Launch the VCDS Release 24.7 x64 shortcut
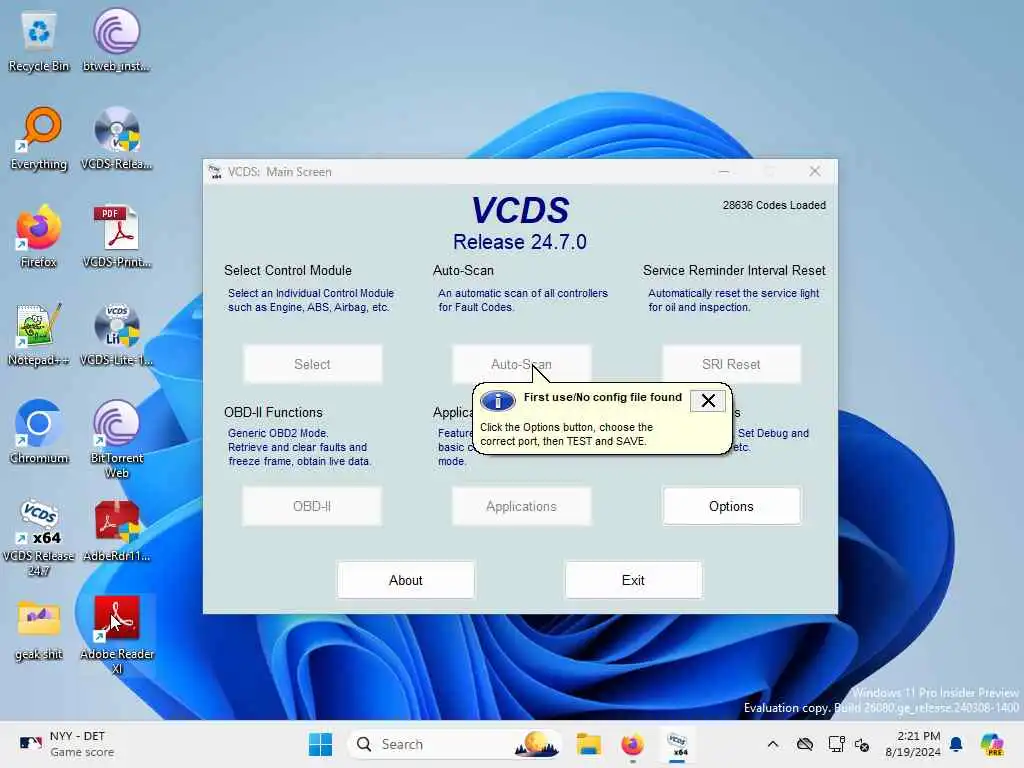The height and width of the screenshot is (768, 1024). pyautogui.click(x=39, y=538)
